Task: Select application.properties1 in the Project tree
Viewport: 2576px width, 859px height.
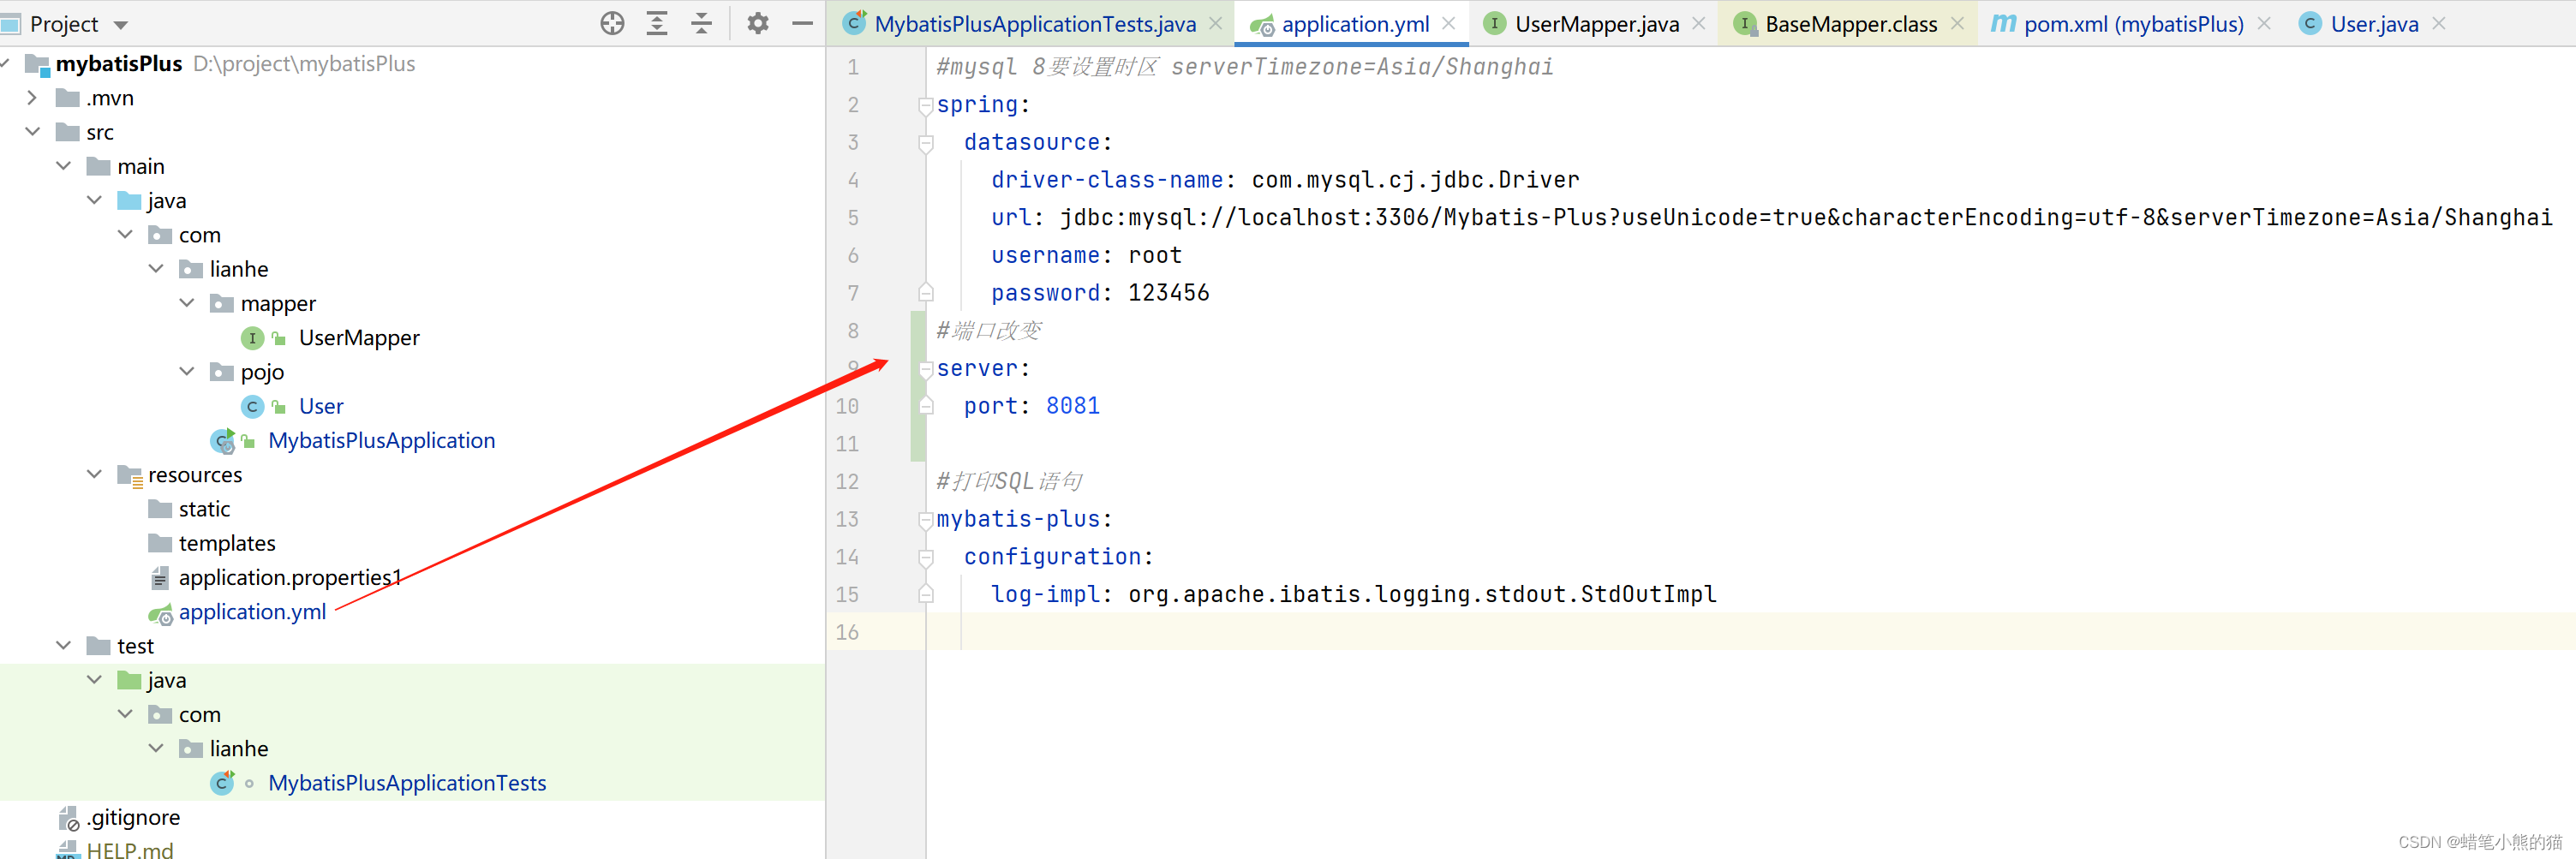Action: [x=286, y=577]
